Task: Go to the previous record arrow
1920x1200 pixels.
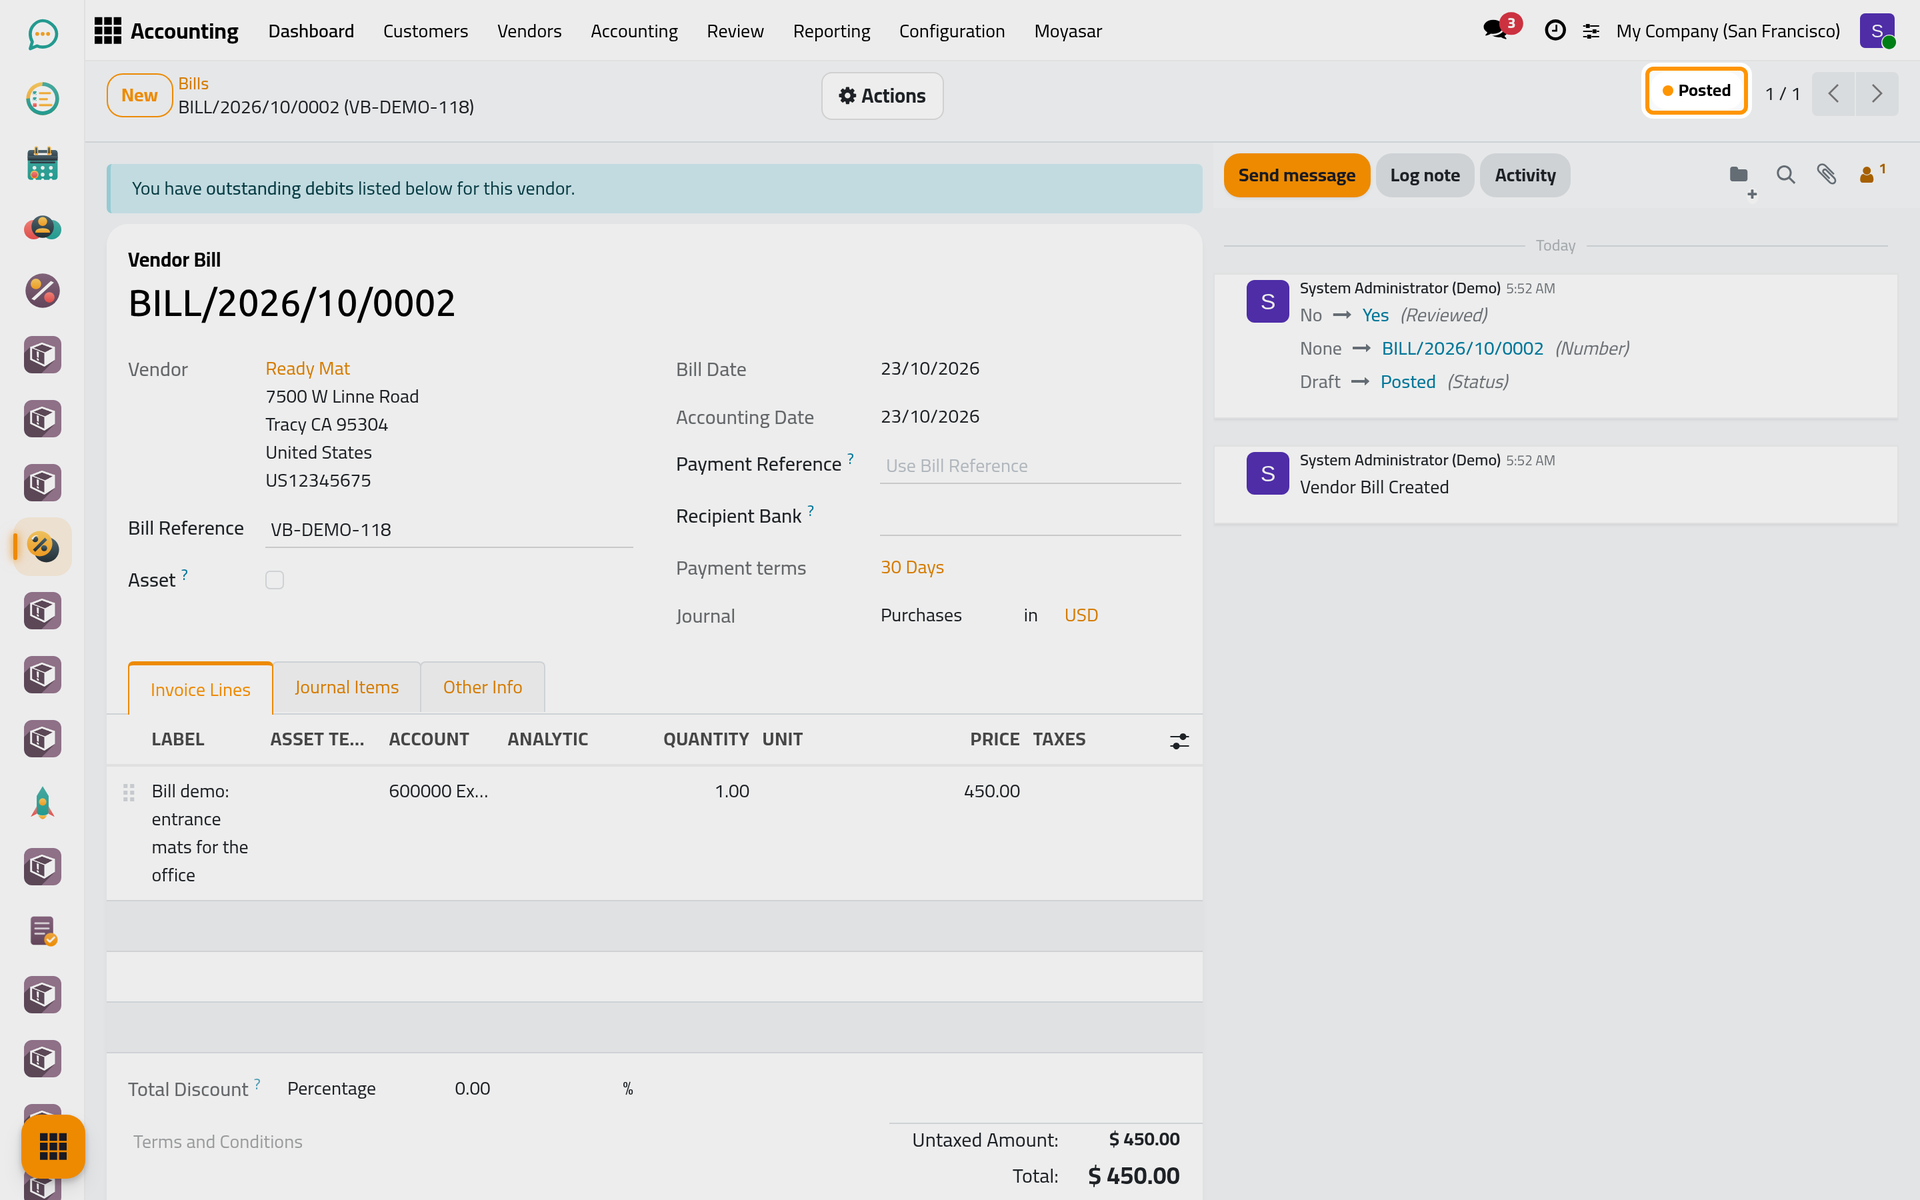Action: 1833,94
